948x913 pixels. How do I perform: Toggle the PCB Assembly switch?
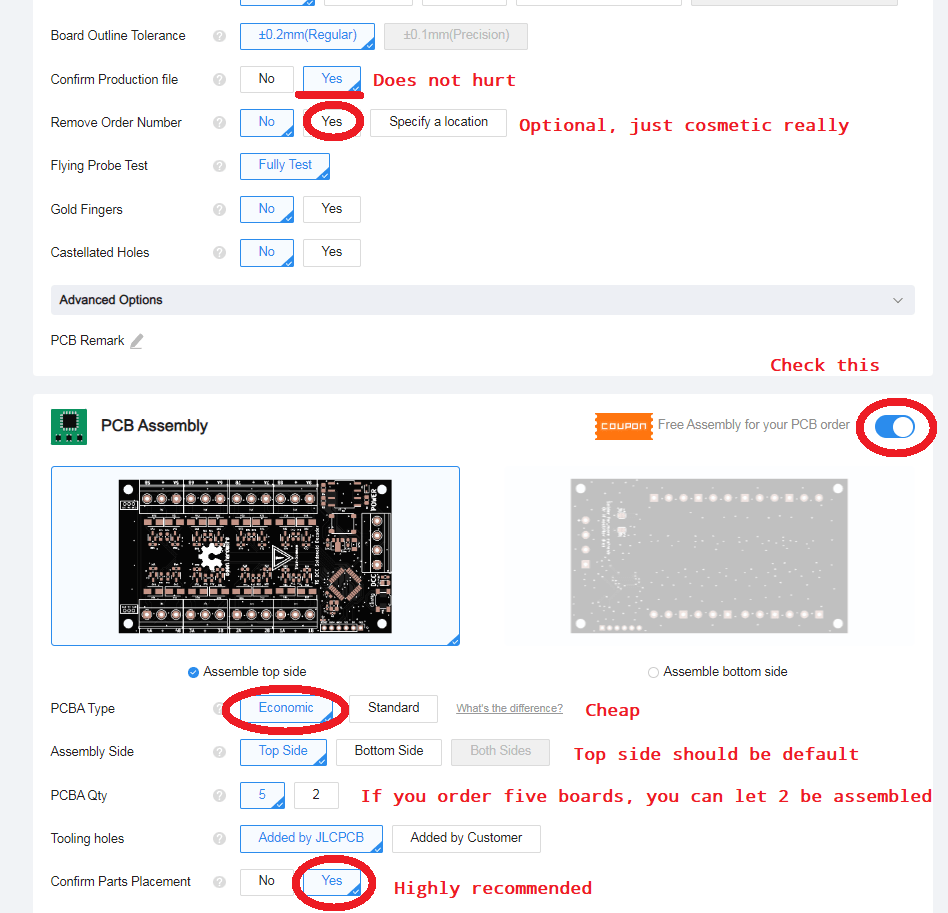click(894, 427)
